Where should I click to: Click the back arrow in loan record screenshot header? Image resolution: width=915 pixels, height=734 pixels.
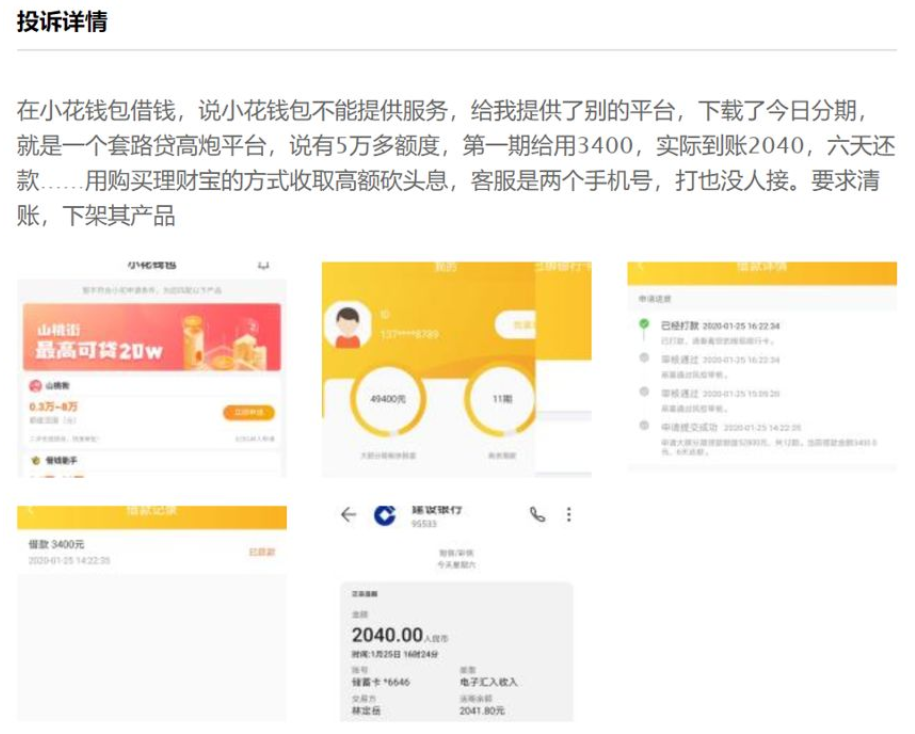31,511
